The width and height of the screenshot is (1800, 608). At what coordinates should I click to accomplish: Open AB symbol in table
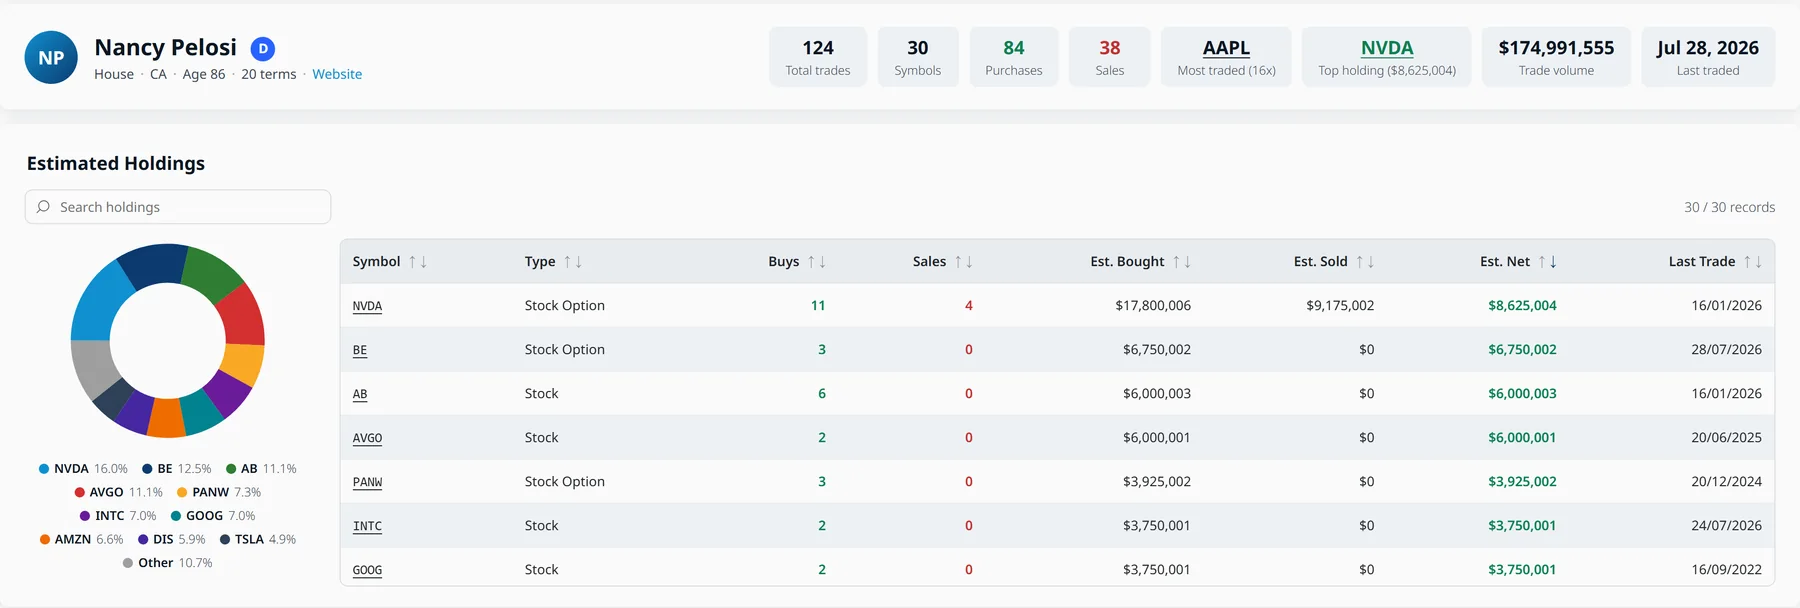pyautogui.click(x=360, y=394)
